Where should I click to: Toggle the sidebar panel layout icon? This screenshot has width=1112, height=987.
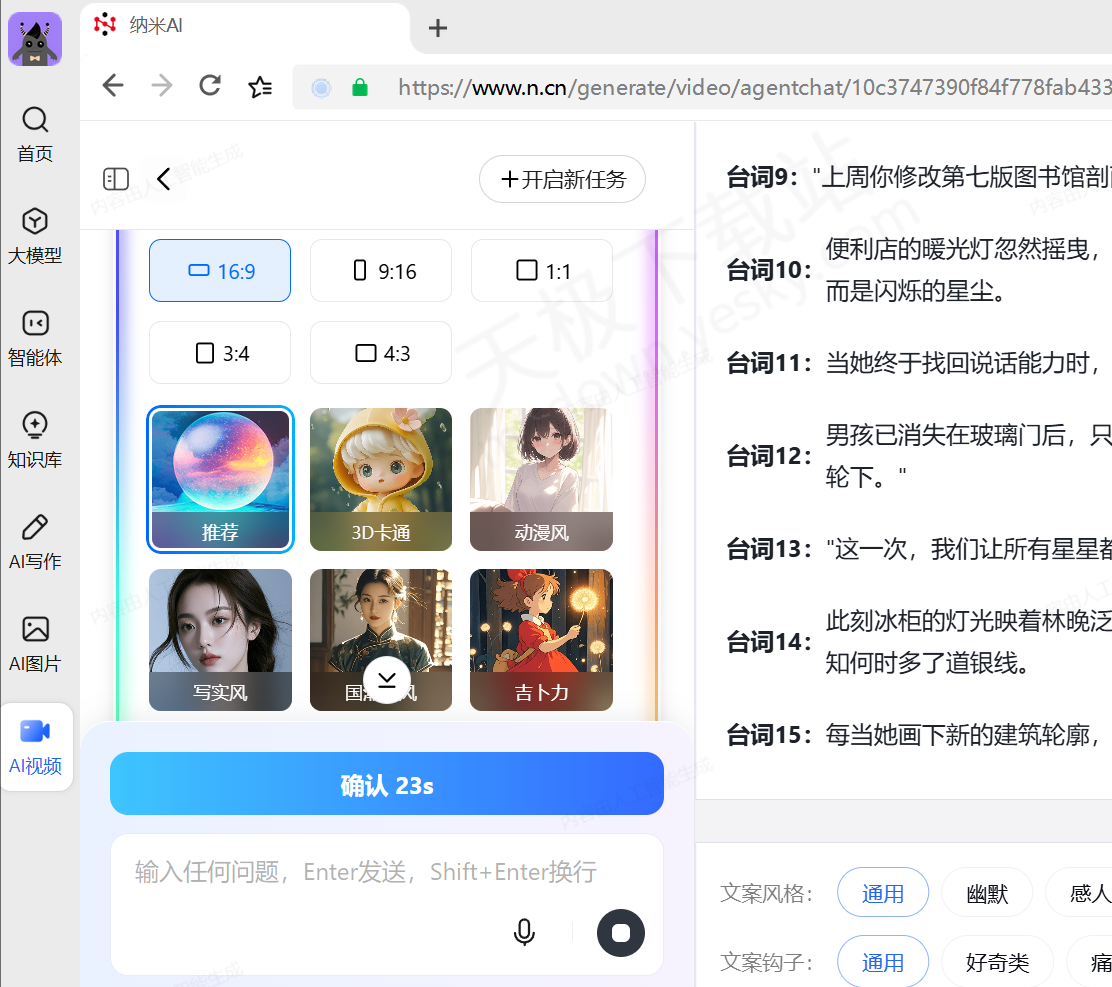pos(116,179)
